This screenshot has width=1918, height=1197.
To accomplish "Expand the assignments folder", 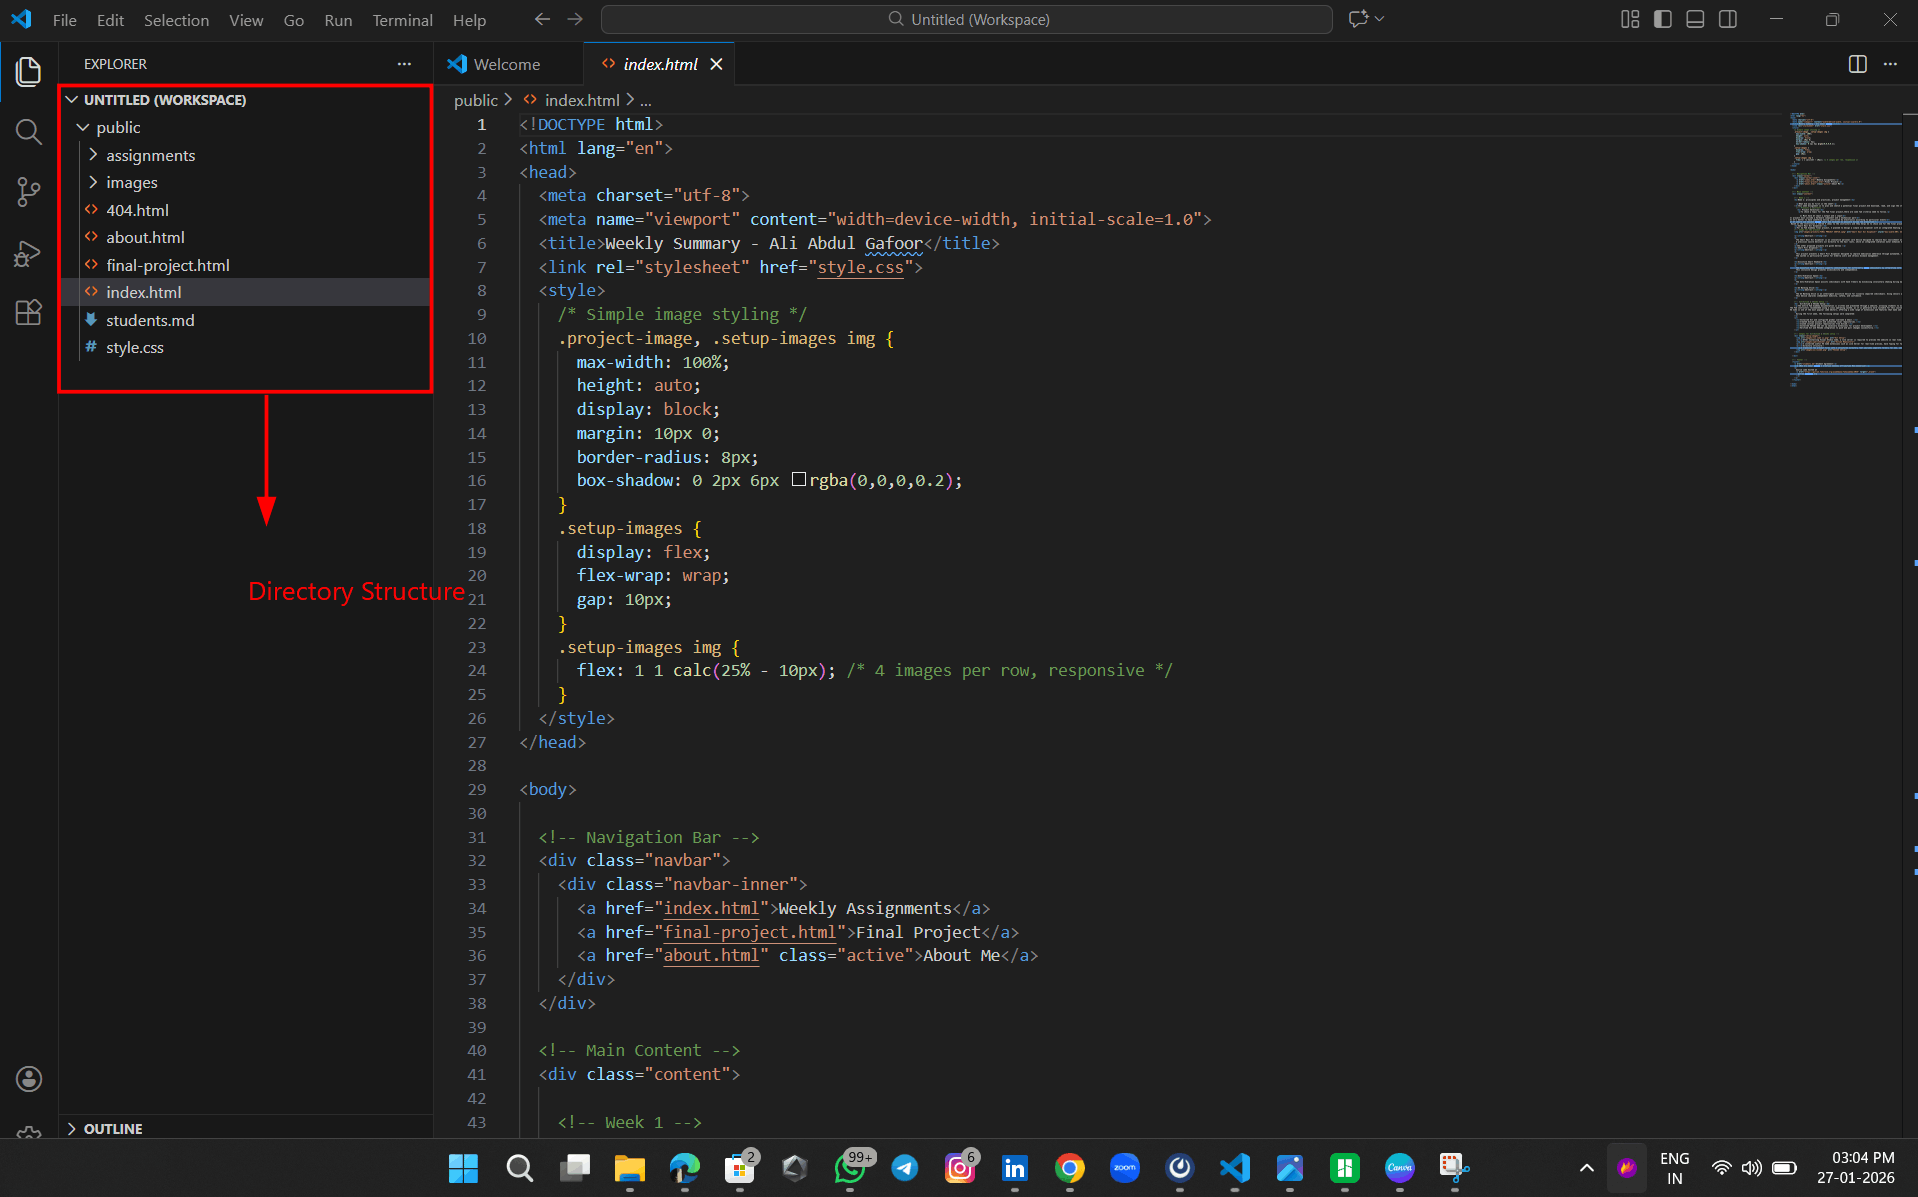I will [x=150, y=155].
